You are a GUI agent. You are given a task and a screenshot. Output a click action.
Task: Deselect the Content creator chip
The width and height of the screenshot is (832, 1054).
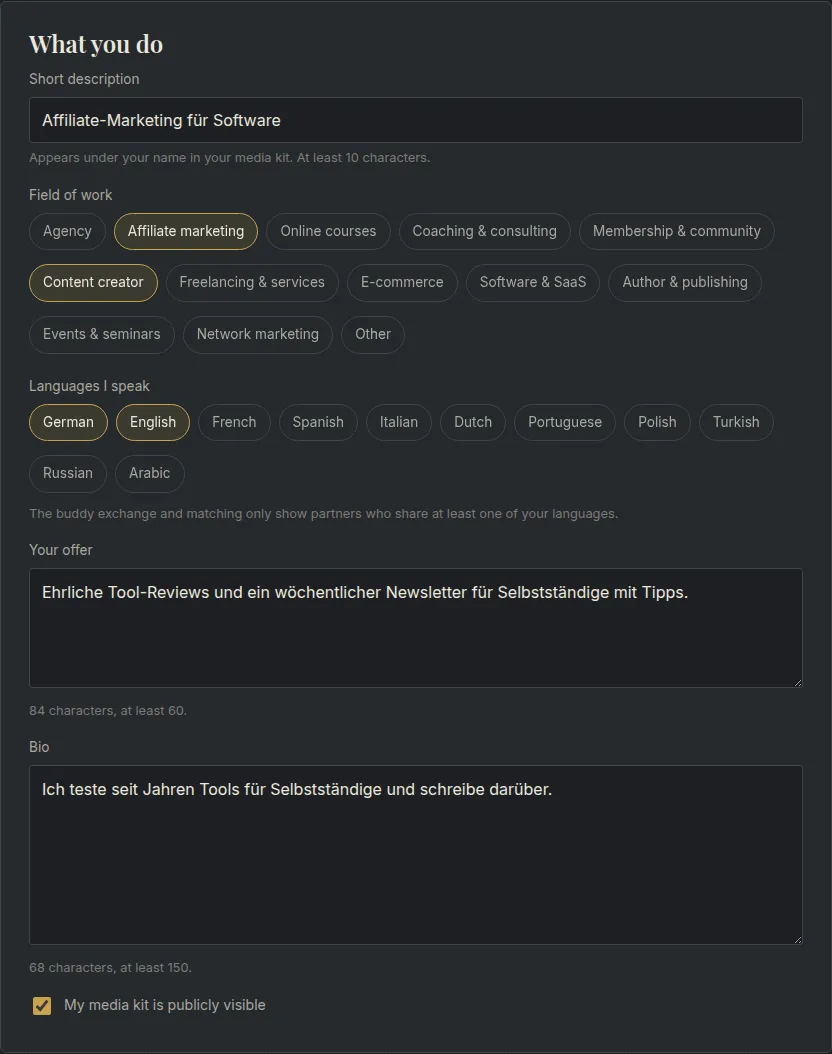pyautogui.click(x=93, y=282)
